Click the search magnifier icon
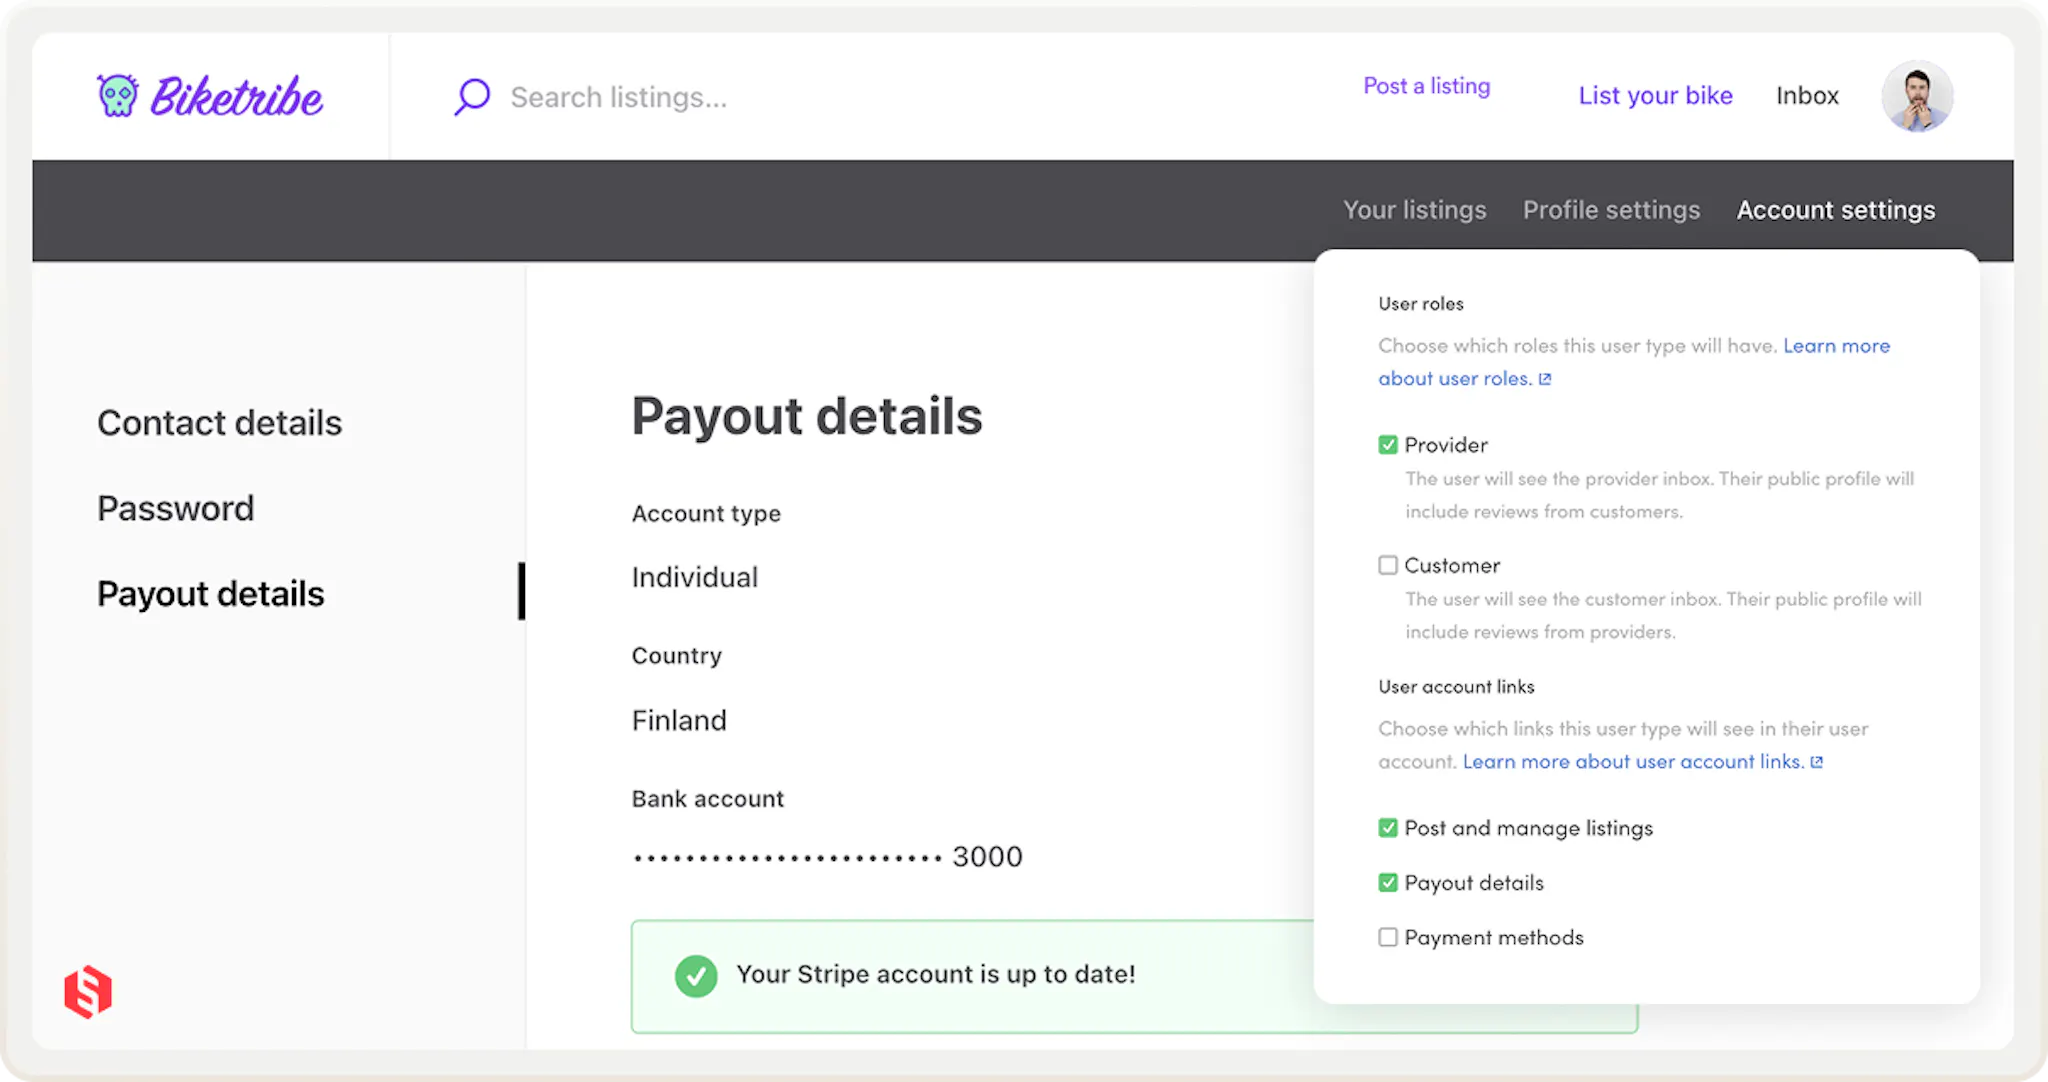 click(x=472, y=97)
